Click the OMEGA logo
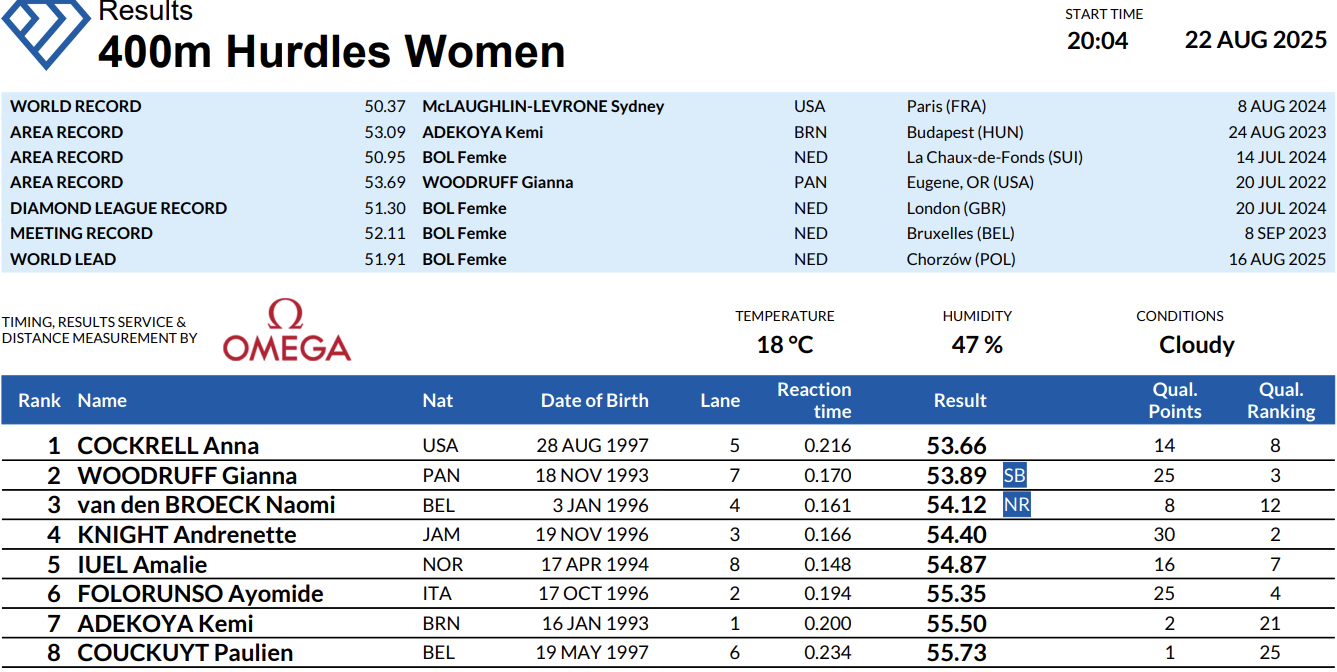This screenshot has width=1337, height=672. [287, 331]
